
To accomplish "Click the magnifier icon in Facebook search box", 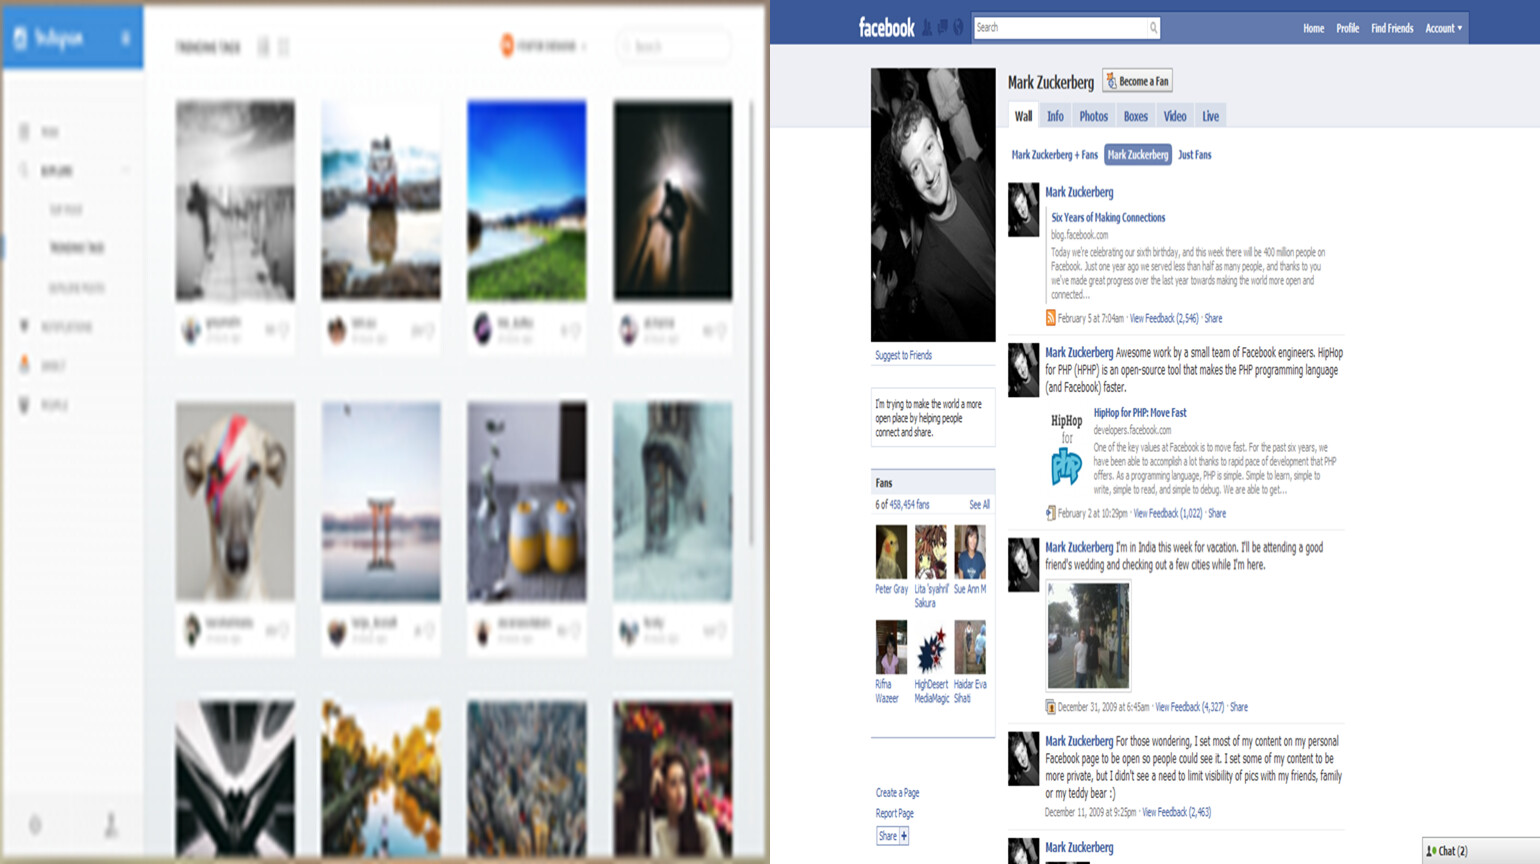I will (1153, 28).
